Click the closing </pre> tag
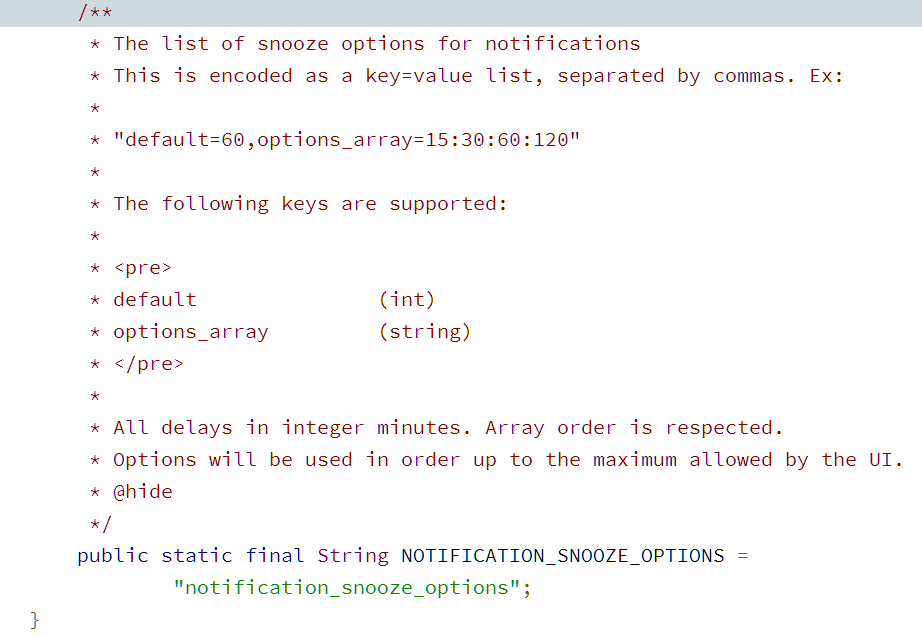 click(x=149, y=364)
